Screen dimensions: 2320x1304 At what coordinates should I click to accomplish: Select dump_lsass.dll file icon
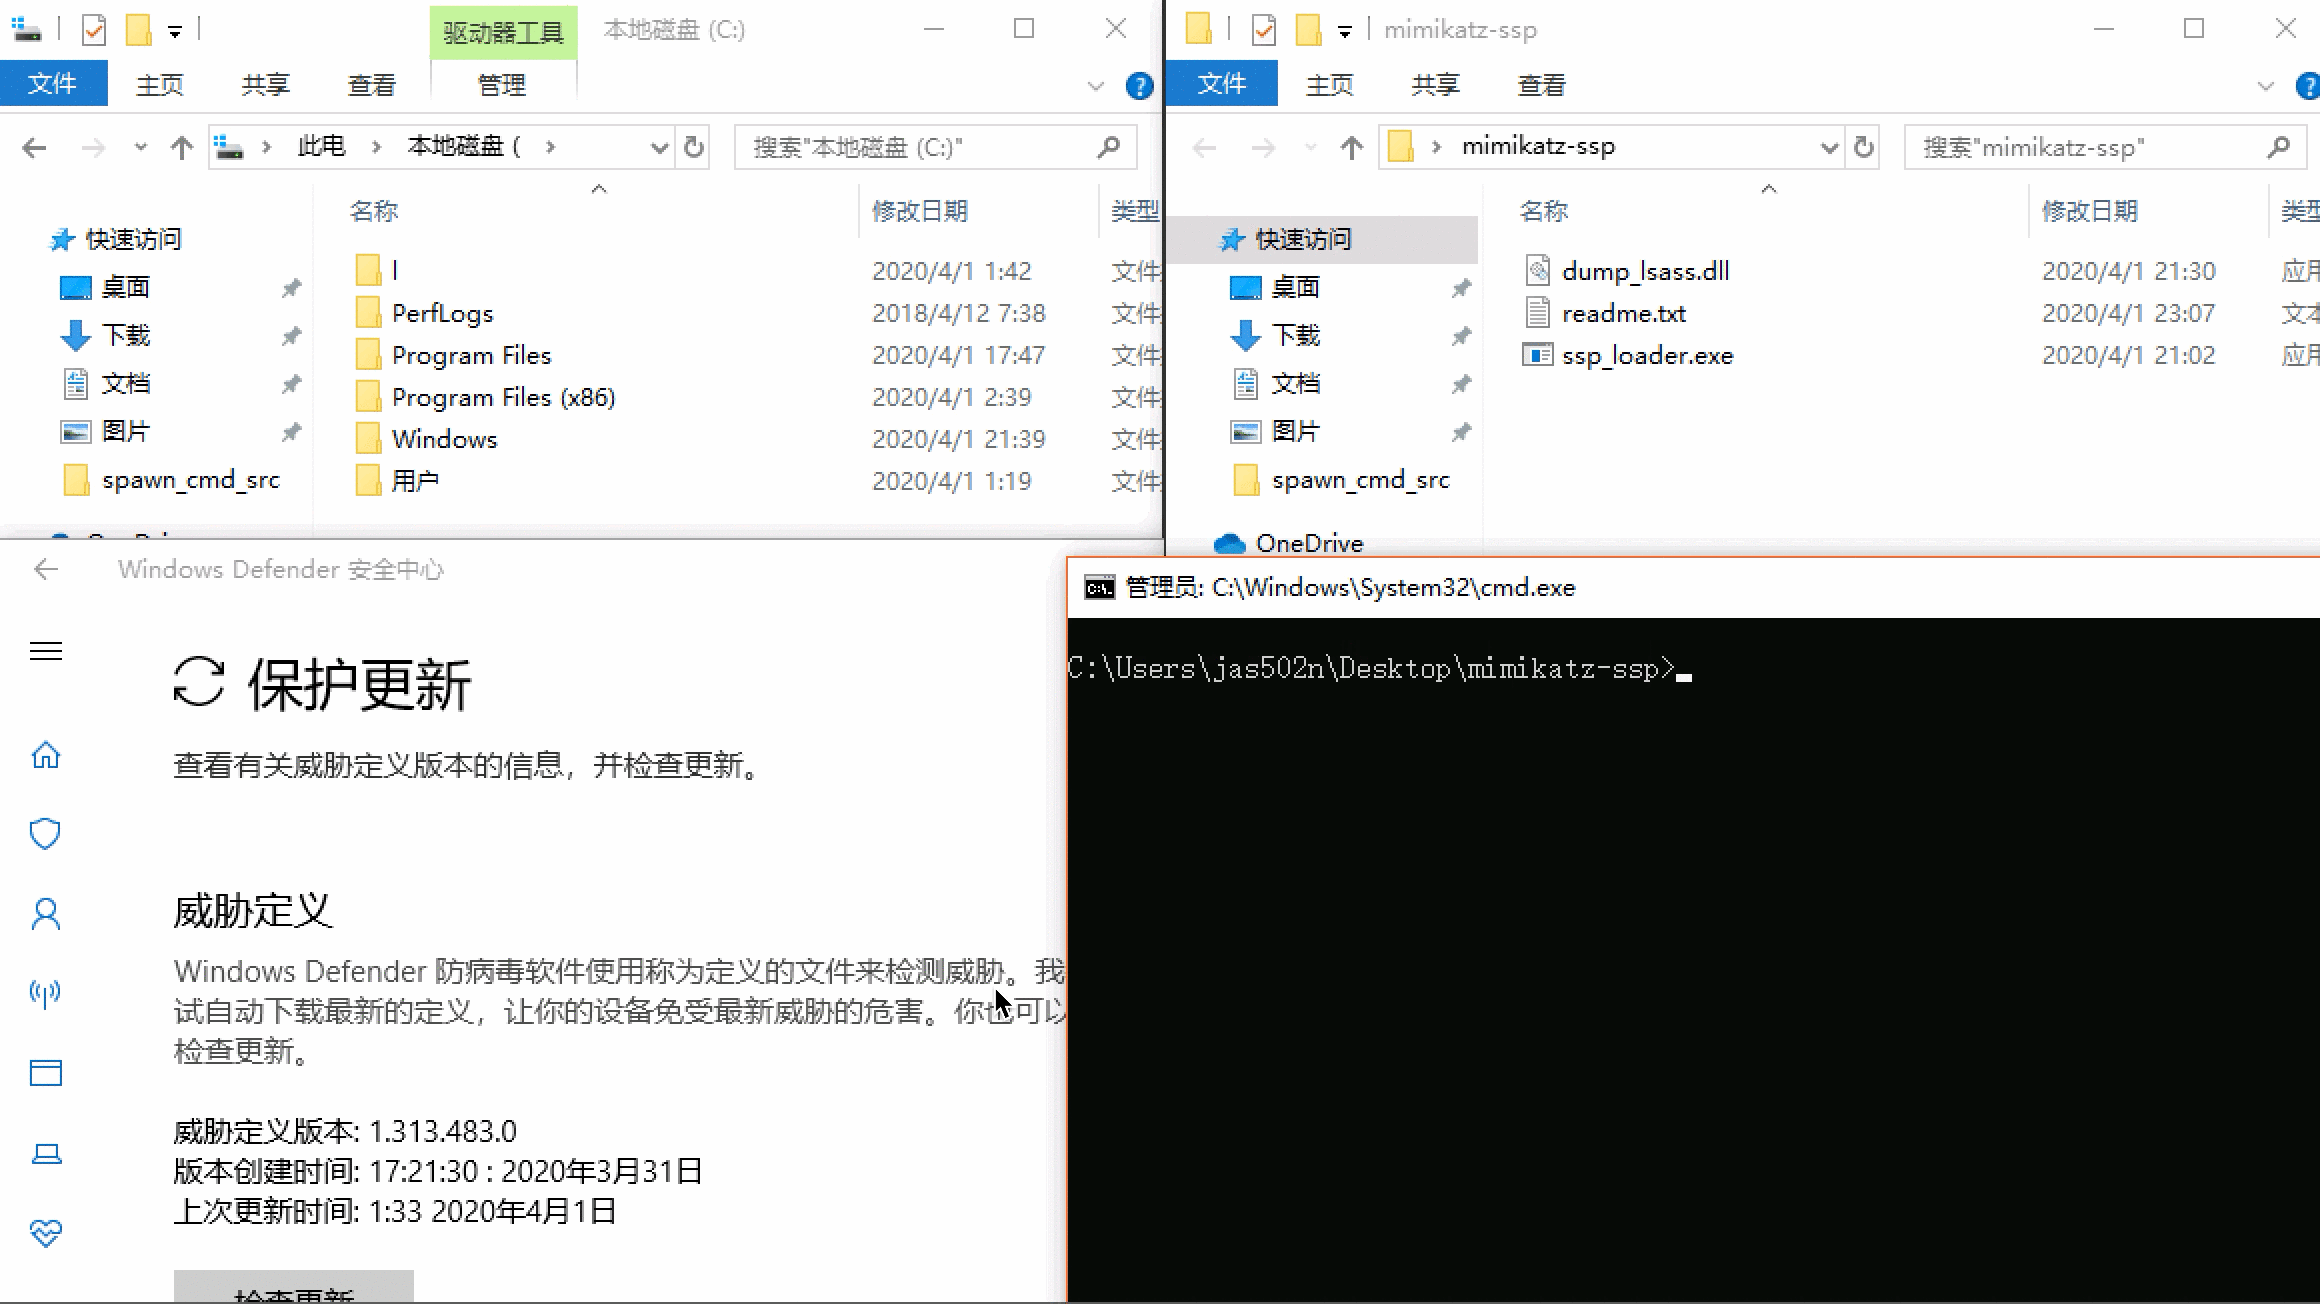[x=1538, y=270]
